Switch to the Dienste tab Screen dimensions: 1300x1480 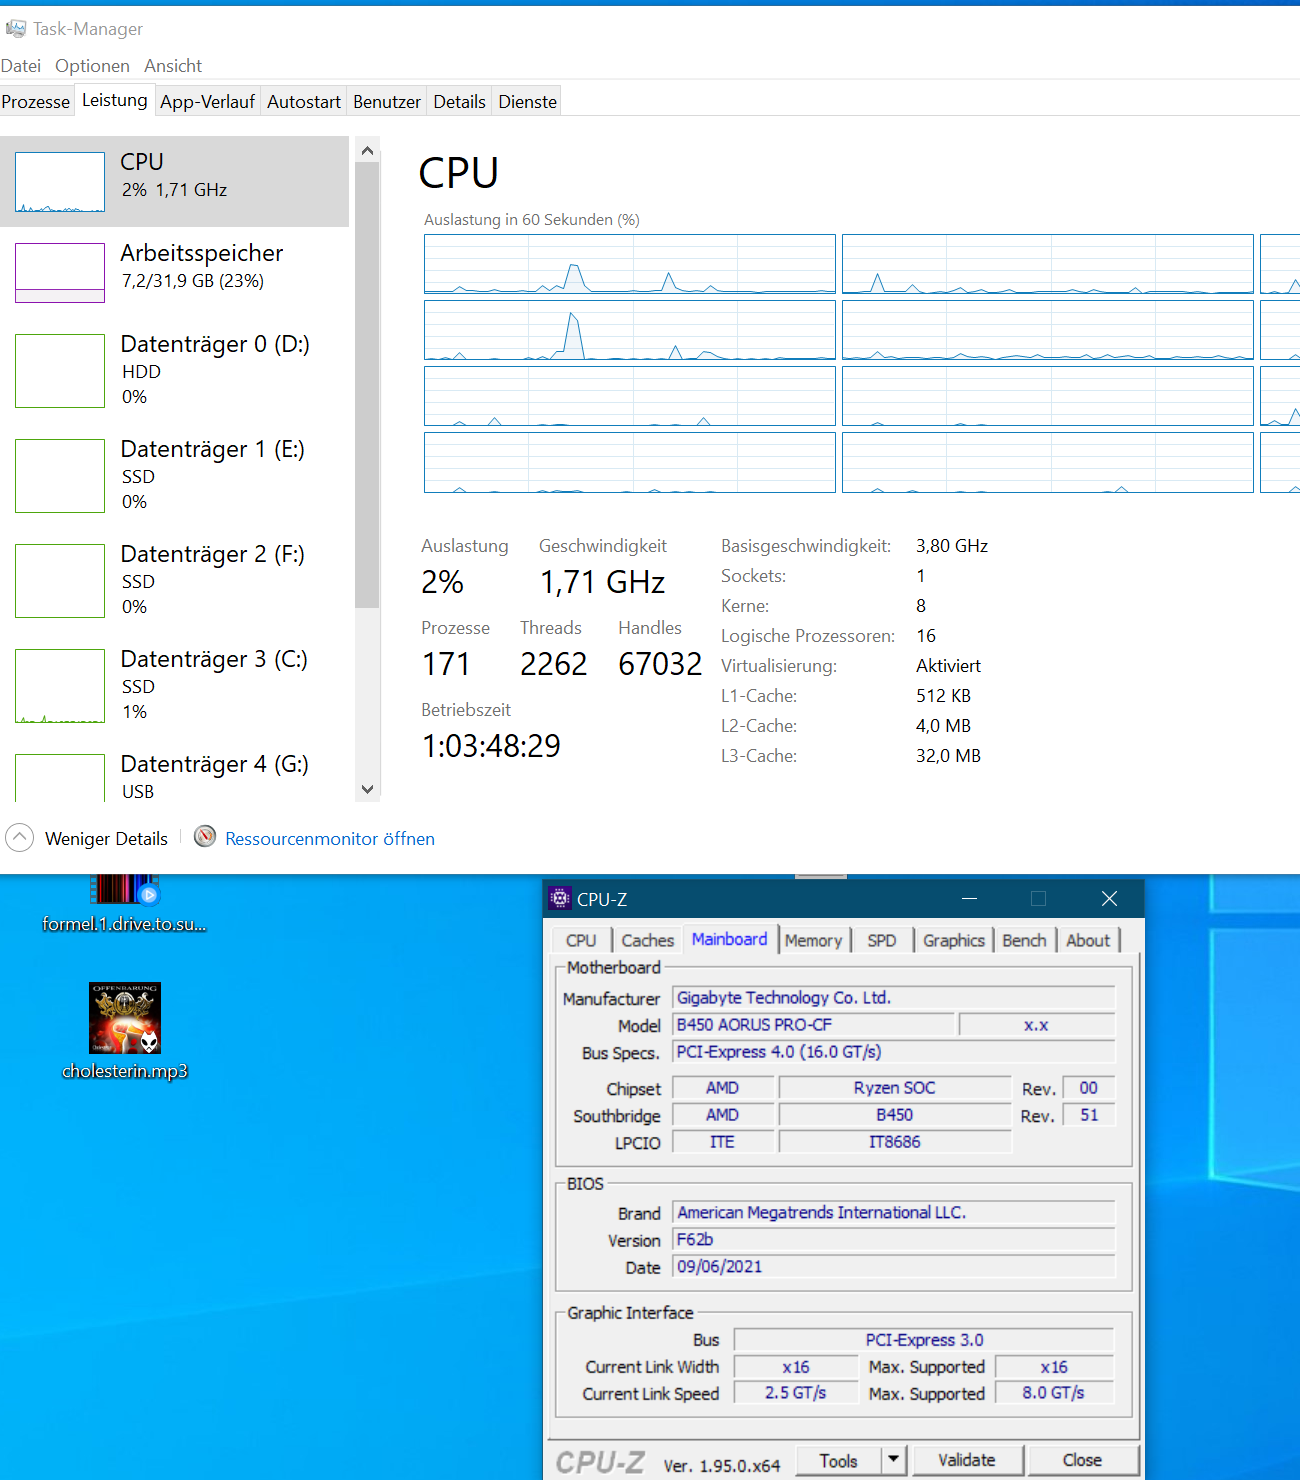pyautogui.click(x=527, y=102)
